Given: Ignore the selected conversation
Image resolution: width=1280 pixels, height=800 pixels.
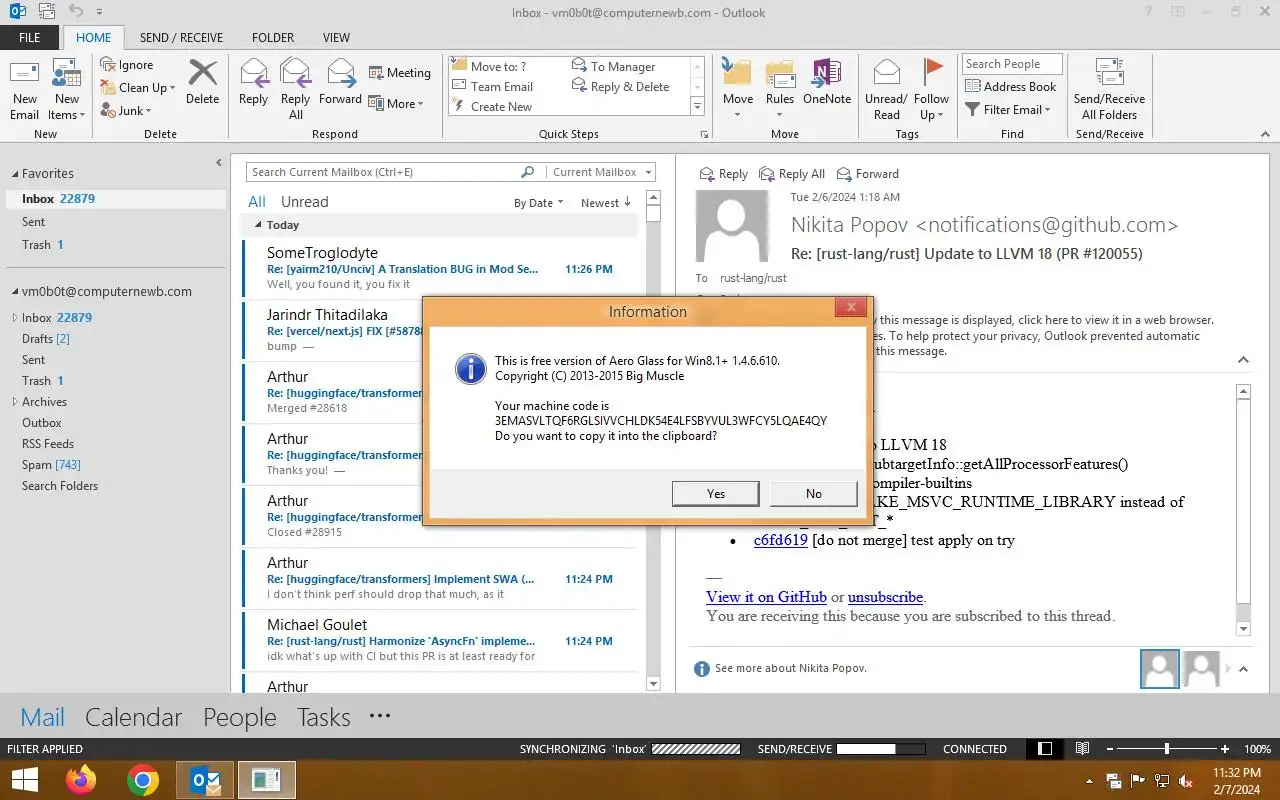Looking at the screenshot, I should pos(127,65).
